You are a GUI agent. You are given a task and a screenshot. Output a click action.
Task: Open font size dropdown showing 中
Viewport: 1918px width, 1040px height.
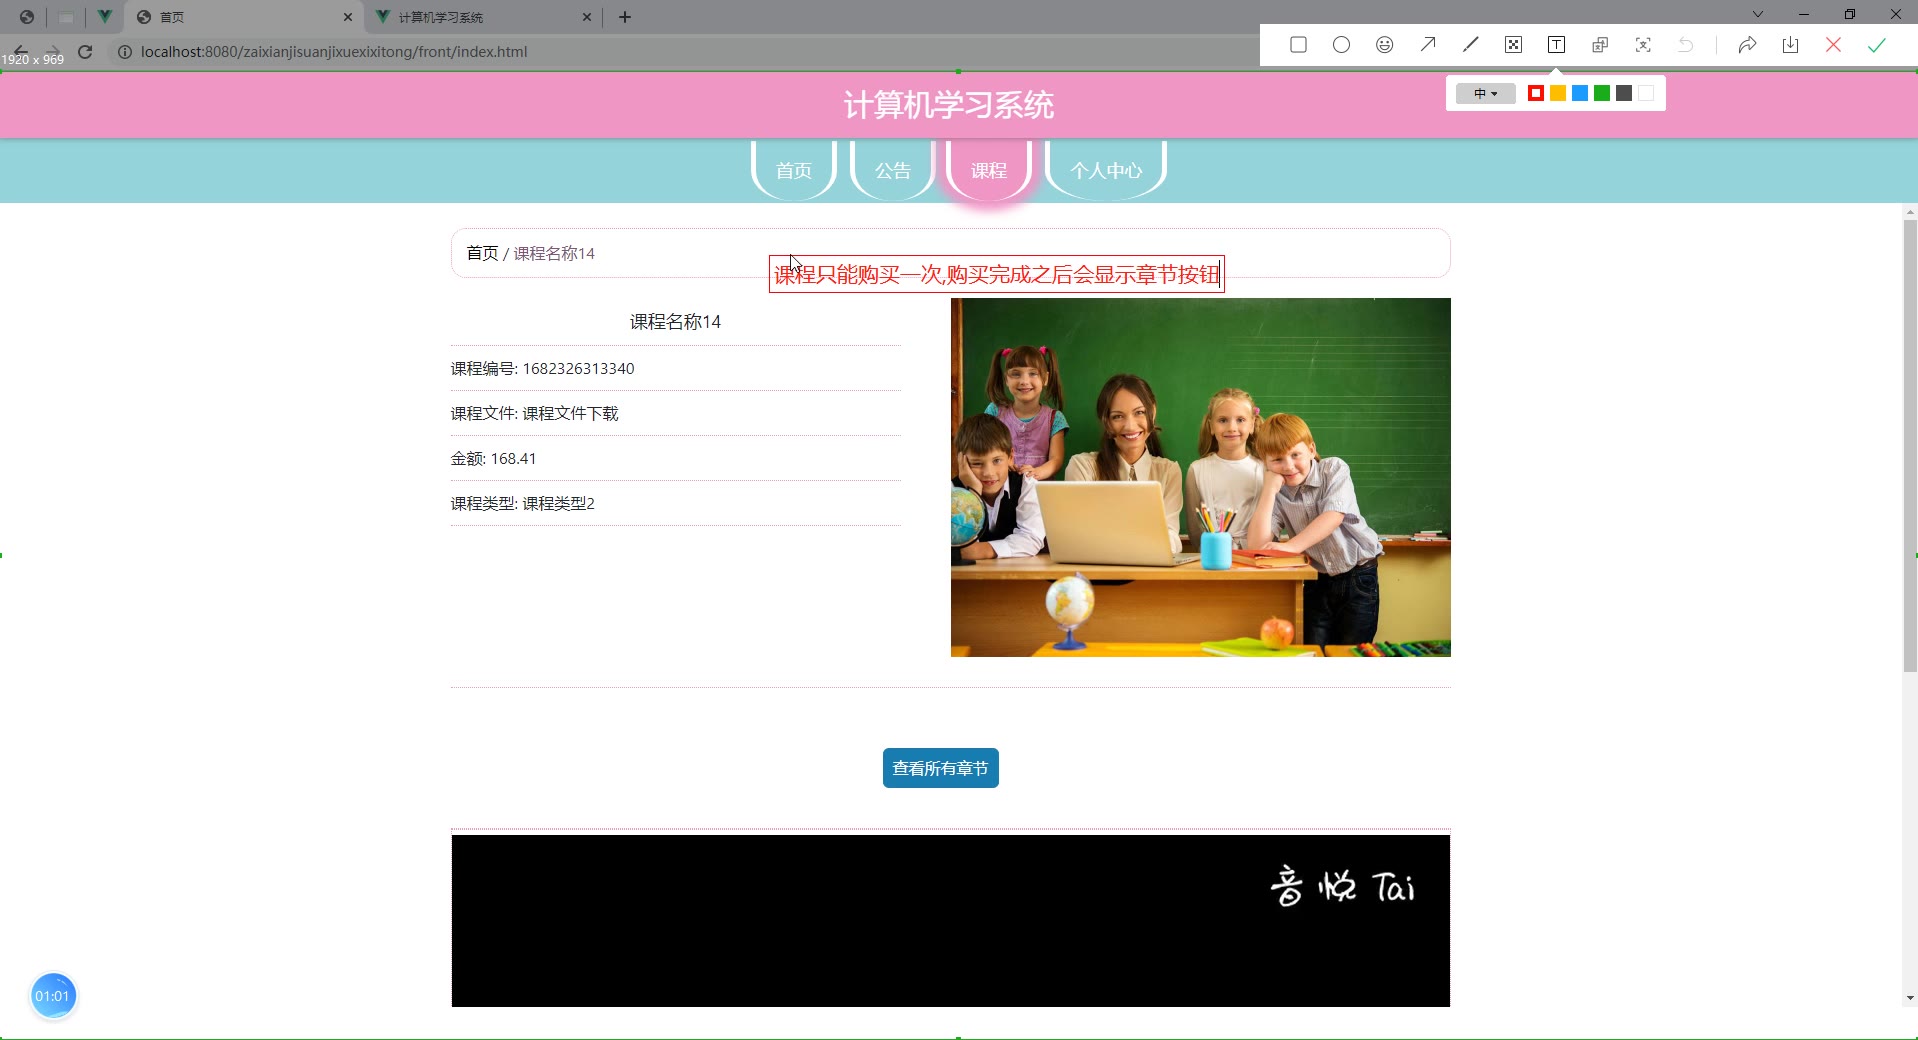point(1485,93)
